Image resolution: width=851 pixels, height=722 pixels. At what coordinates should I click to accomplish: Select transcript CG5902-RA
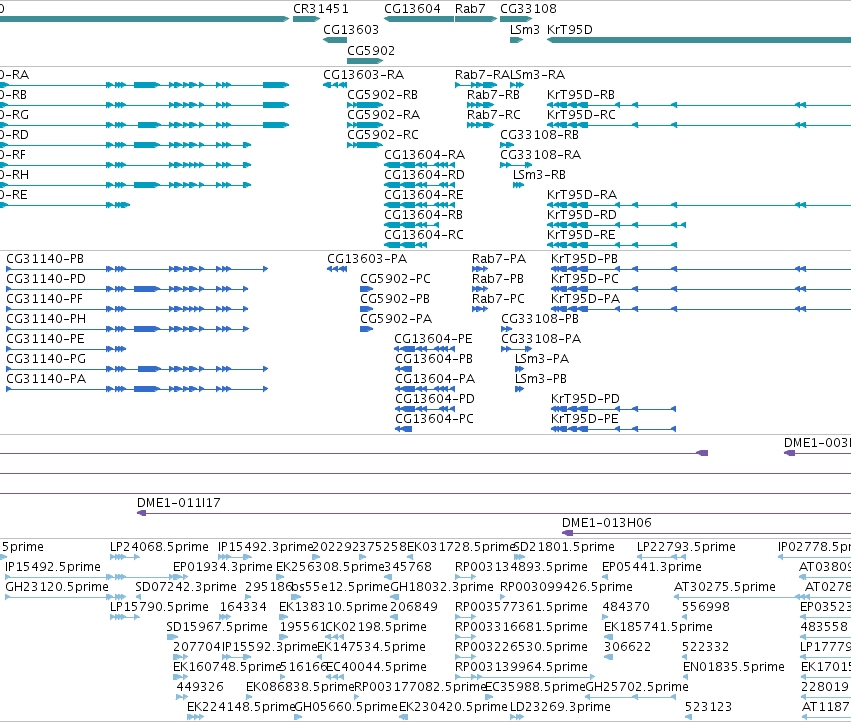coord(383,115)
